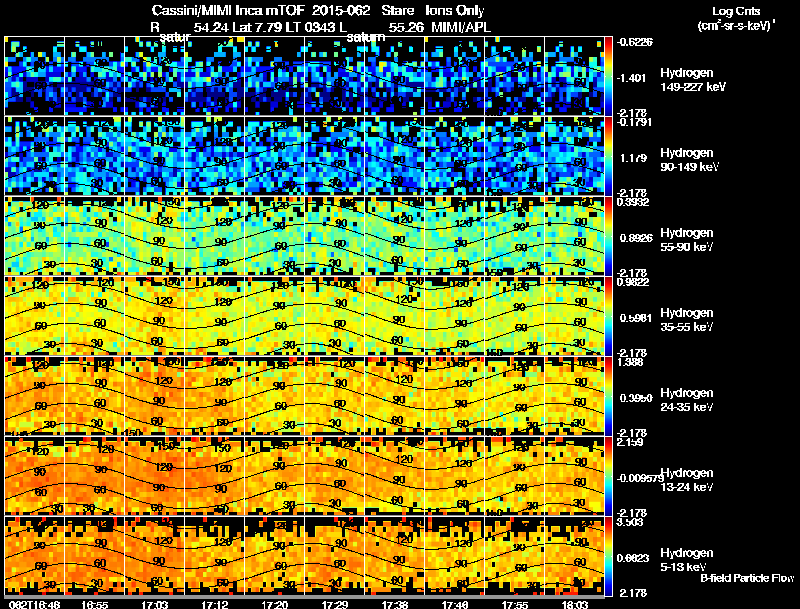Click the color bar for the 24-35 keV row
This screenshot has width=800, height=609.
click(608, 396)
